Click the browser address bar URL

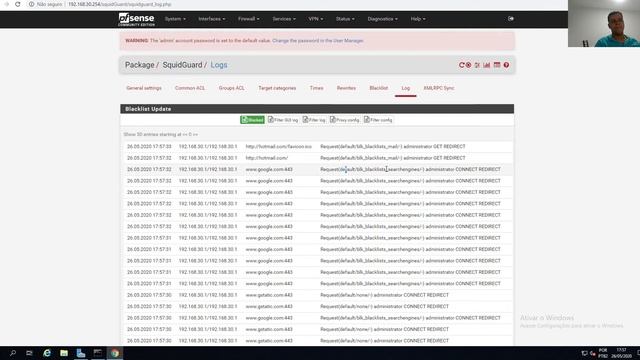click(120, 4)
